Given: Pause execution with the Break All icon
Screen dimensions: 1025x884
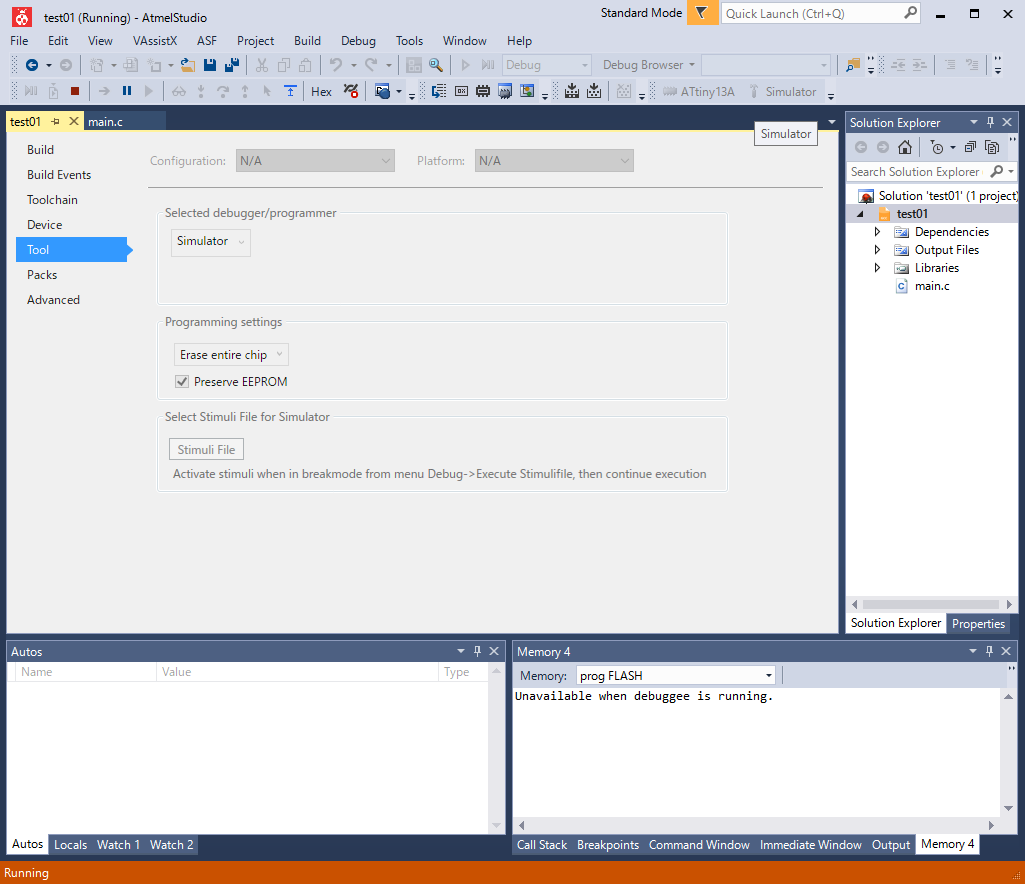Looking at the screenshot, I should pyautogui.click(x=127, y=92).
